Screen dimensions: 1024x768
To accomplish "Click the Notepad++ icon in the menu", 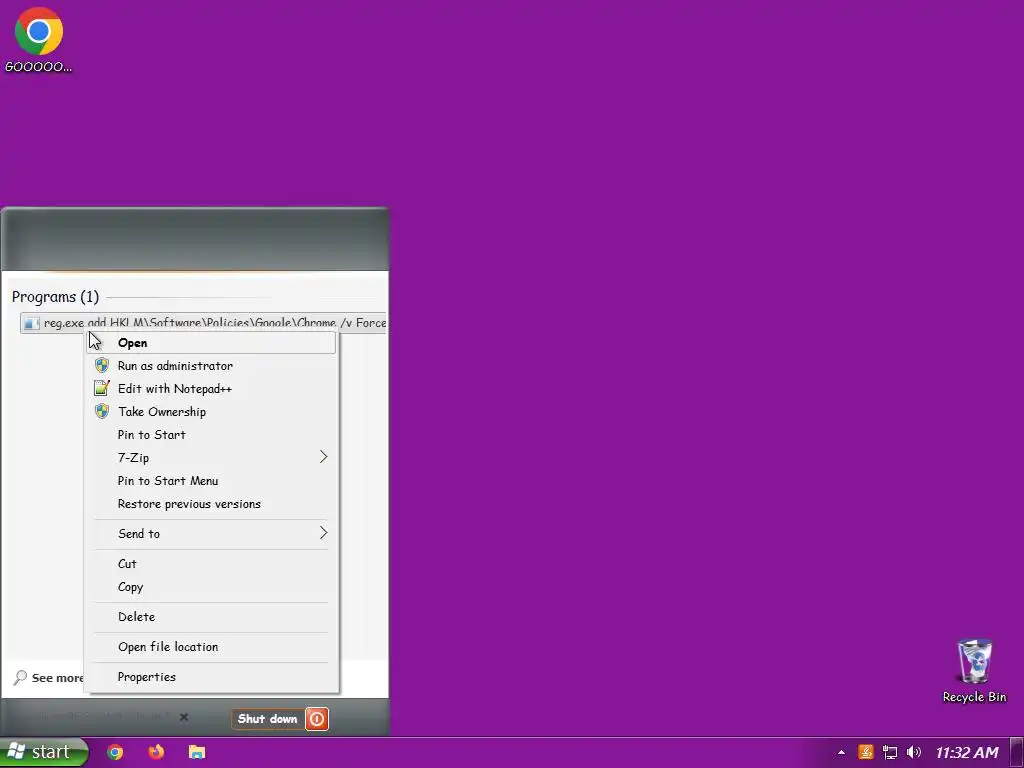I will coord(102,388).
